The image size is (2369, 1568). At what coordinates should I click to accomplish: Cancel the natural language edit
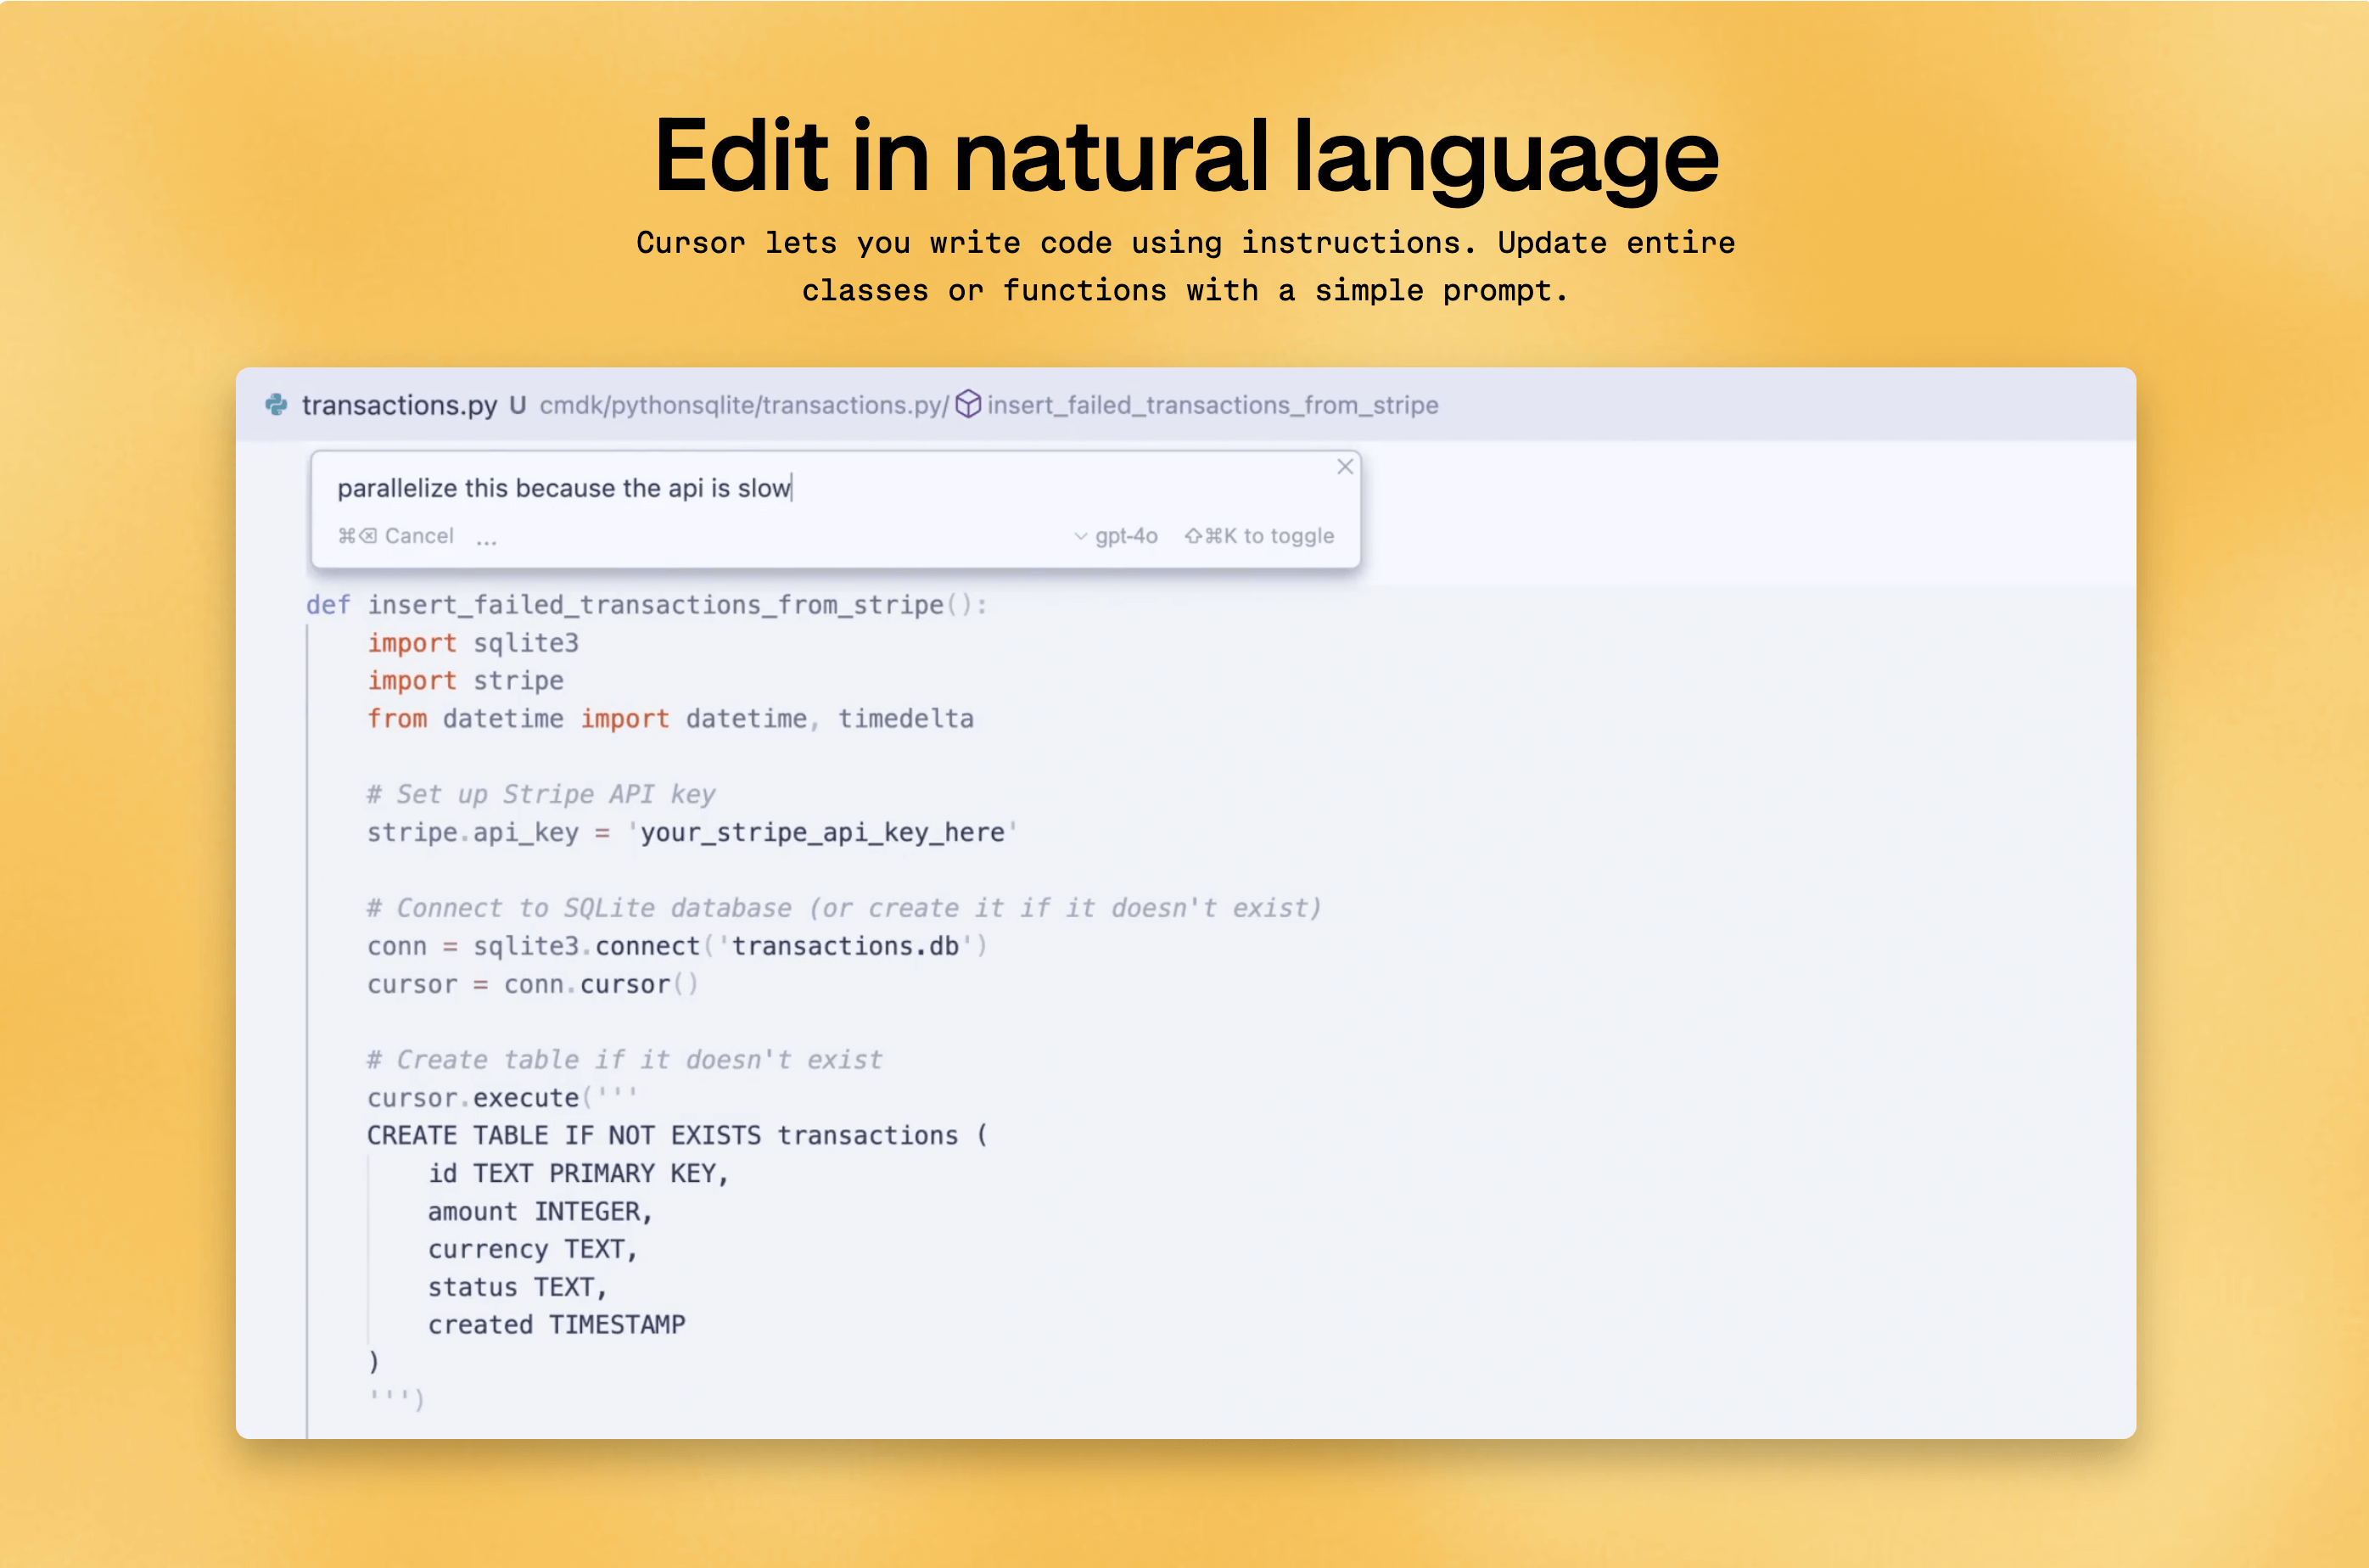(396, 536)
